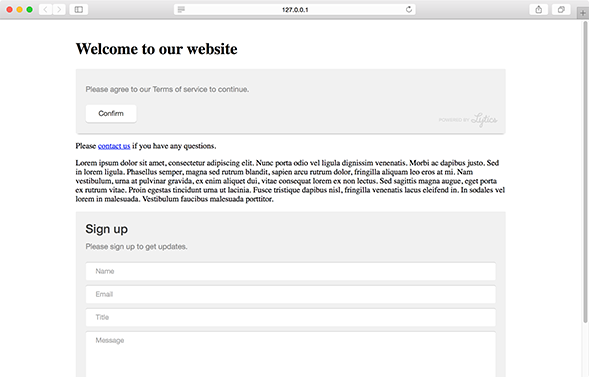Click the Message text area
Screen dimensions: 589x377
pos(290,354)
